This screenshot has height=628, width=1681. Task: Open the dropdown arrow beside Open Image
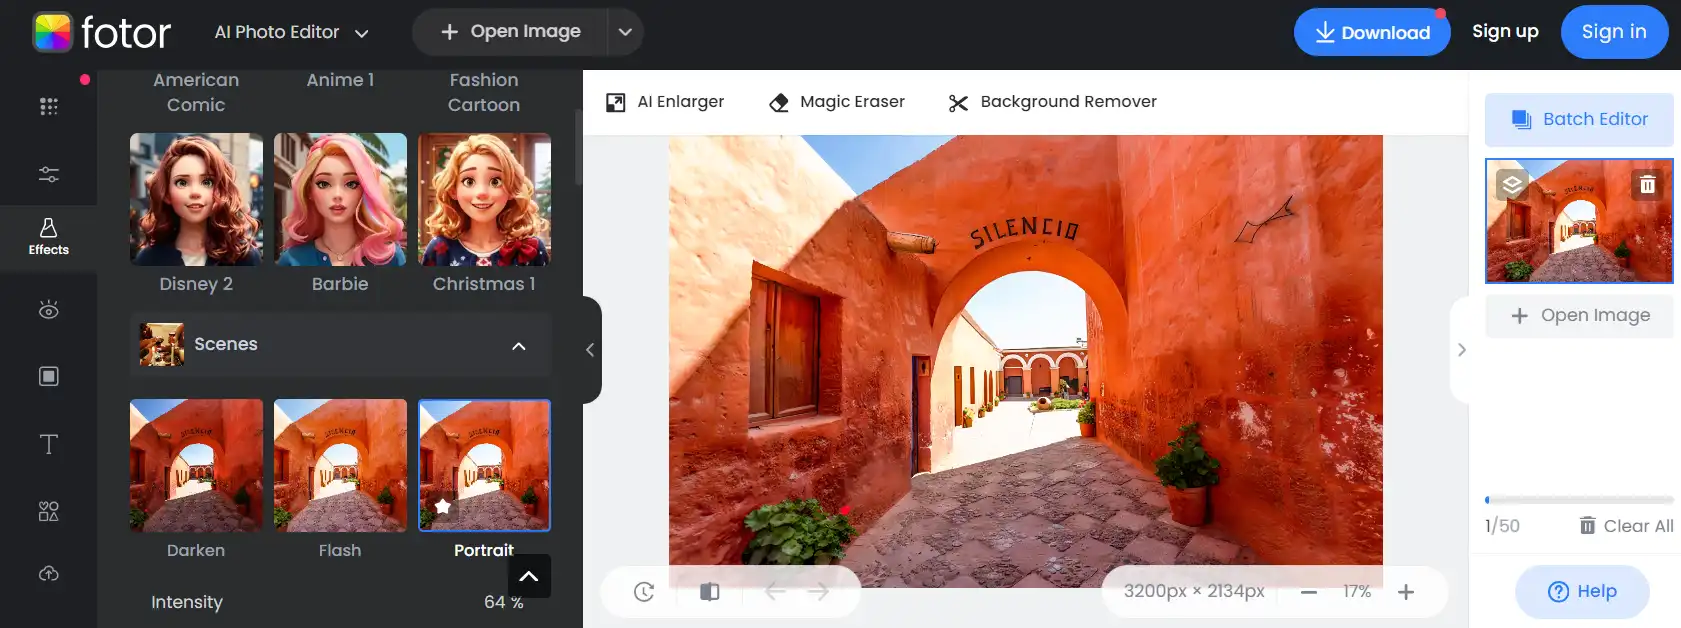tap(625, 32)
